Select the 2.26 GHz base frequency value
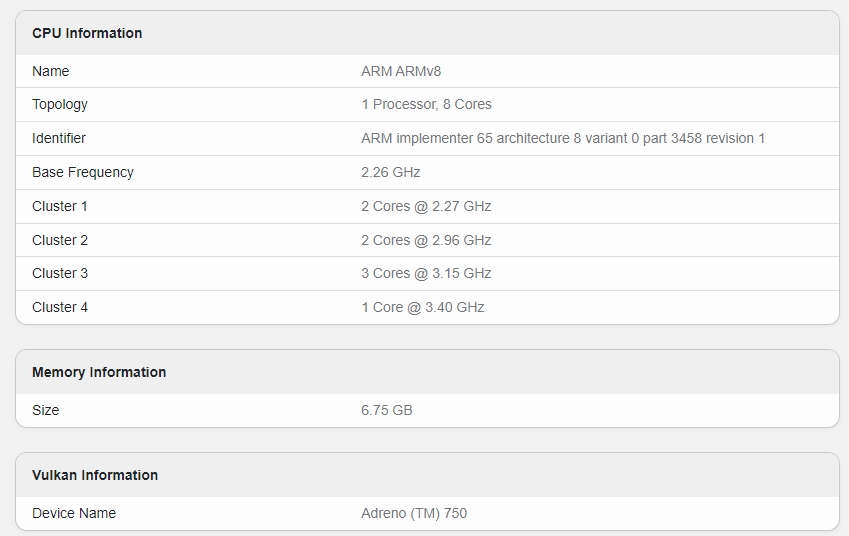 pyautogui.click(x=391, y=172)
